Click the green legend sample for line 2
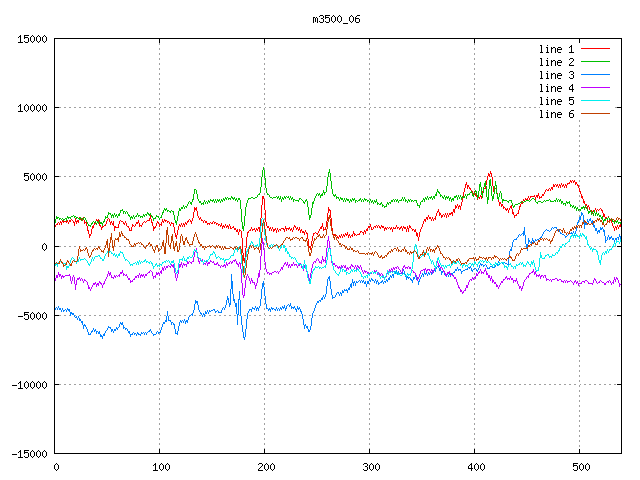The image size is (640, 480). click(595, 62)
